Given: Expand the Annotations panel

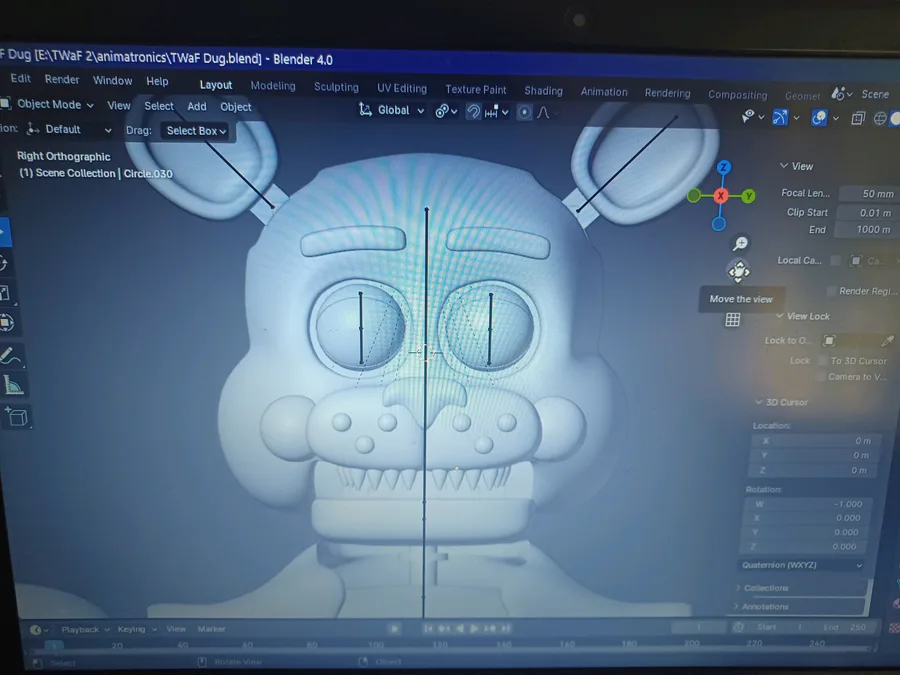Looking at the screenshot, I should (736, 606).
